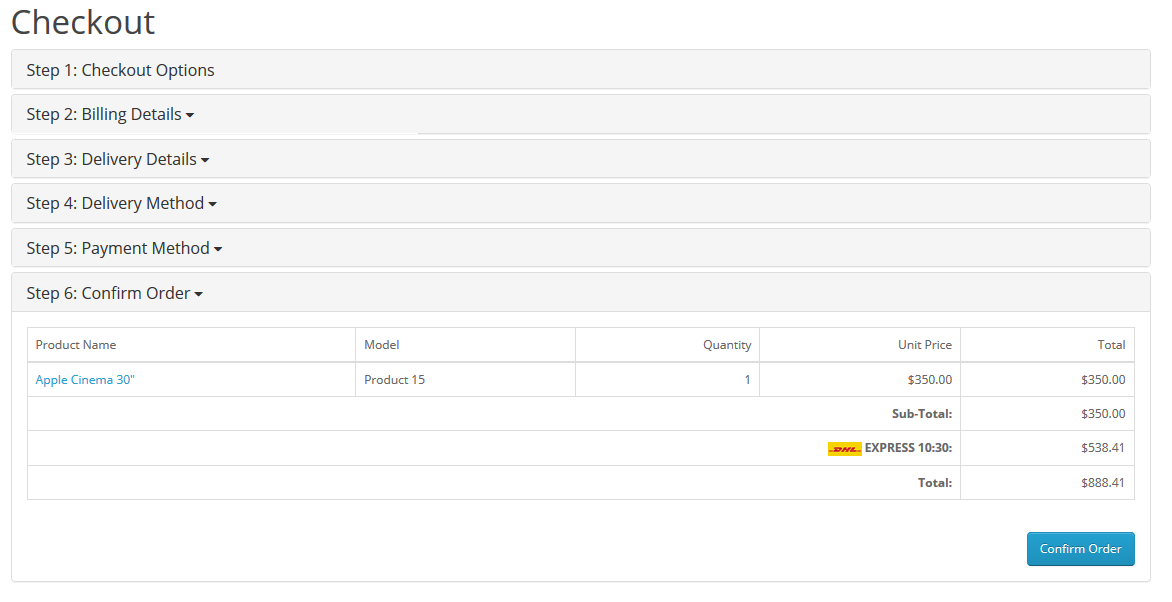Image resolution: width=1172 pixels, height=602 pixels.
Task: Click the "Checkout" page title
Action: [x=83, y=22]
